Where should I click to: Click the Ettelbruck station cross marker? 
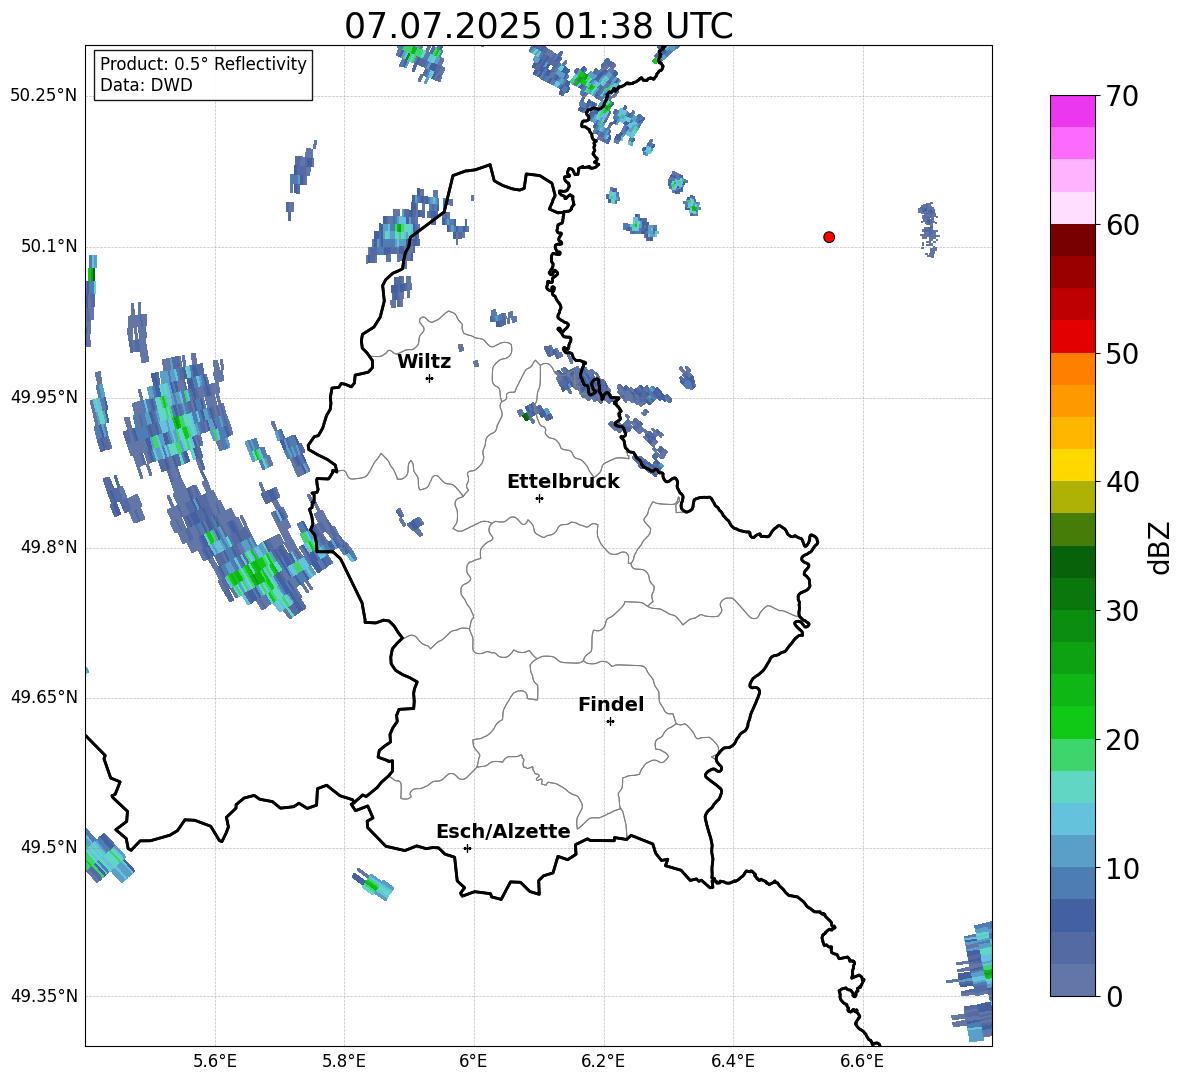539,498
